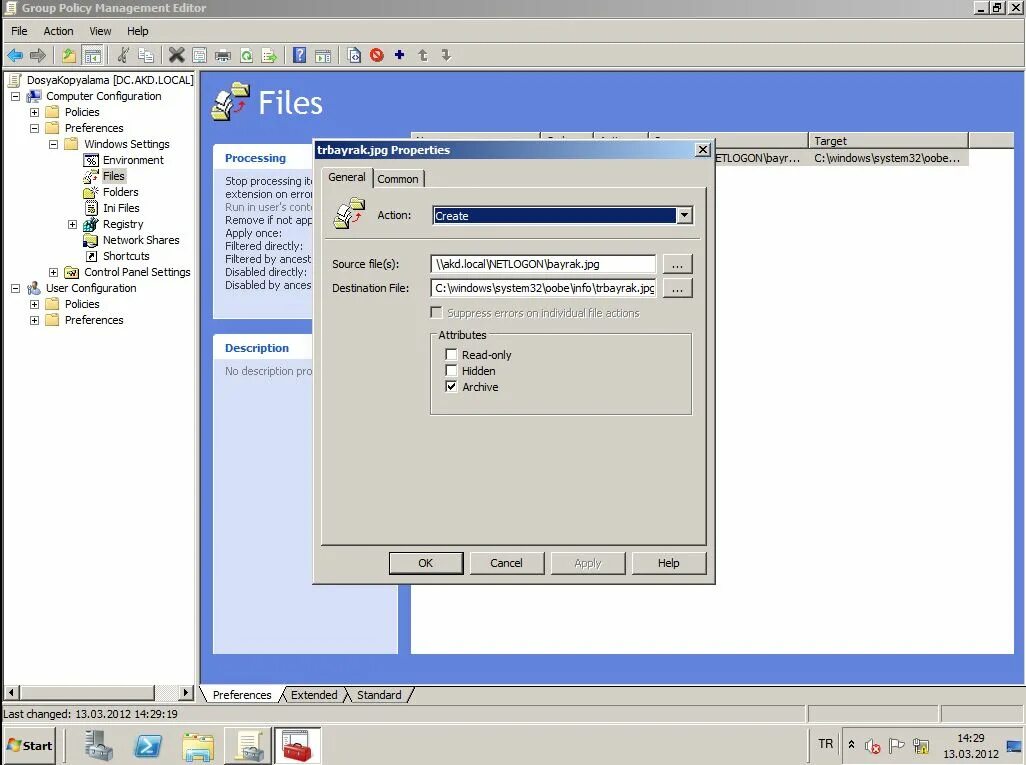Click the Copy toolbar icon
1026x765 pixels.
click(148, 55)
